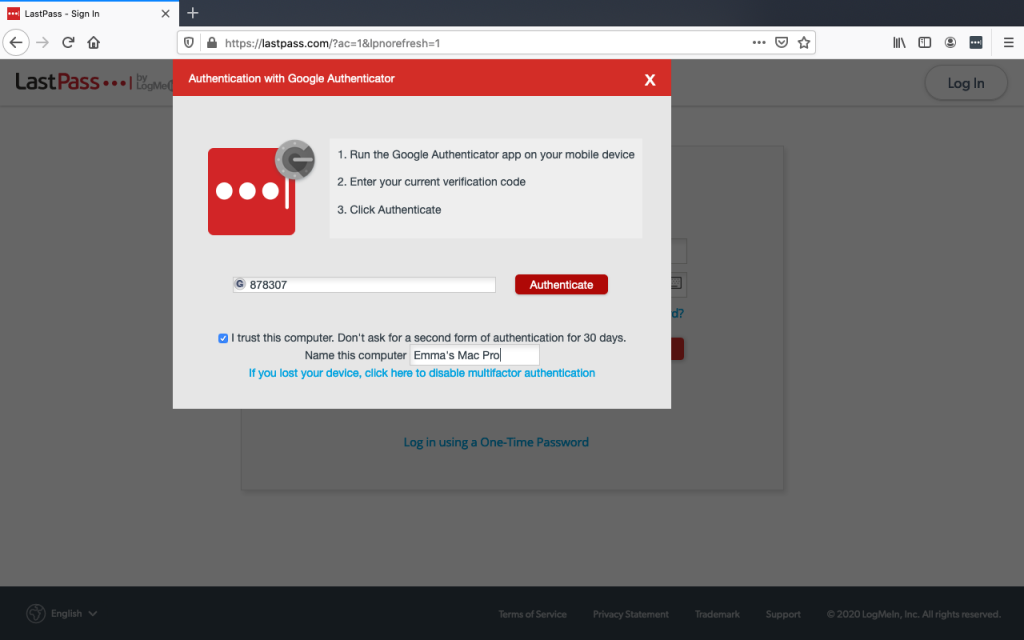The width and height of the screenshot is (1024, 640).
Task: Open the Firefox hamburger menu
Action: point(1008,42)
